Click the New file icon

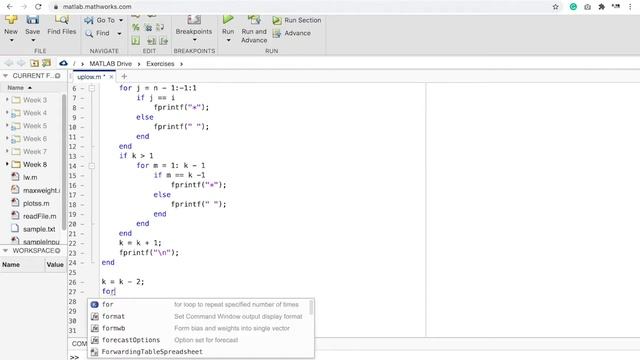point(11,20)
